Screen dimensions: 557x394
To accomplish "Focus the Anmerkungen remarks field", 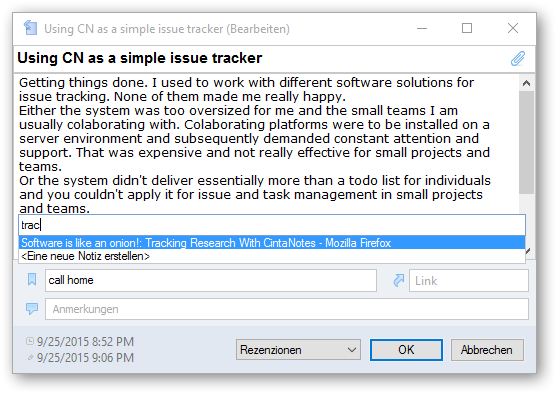I will point(287,309).
